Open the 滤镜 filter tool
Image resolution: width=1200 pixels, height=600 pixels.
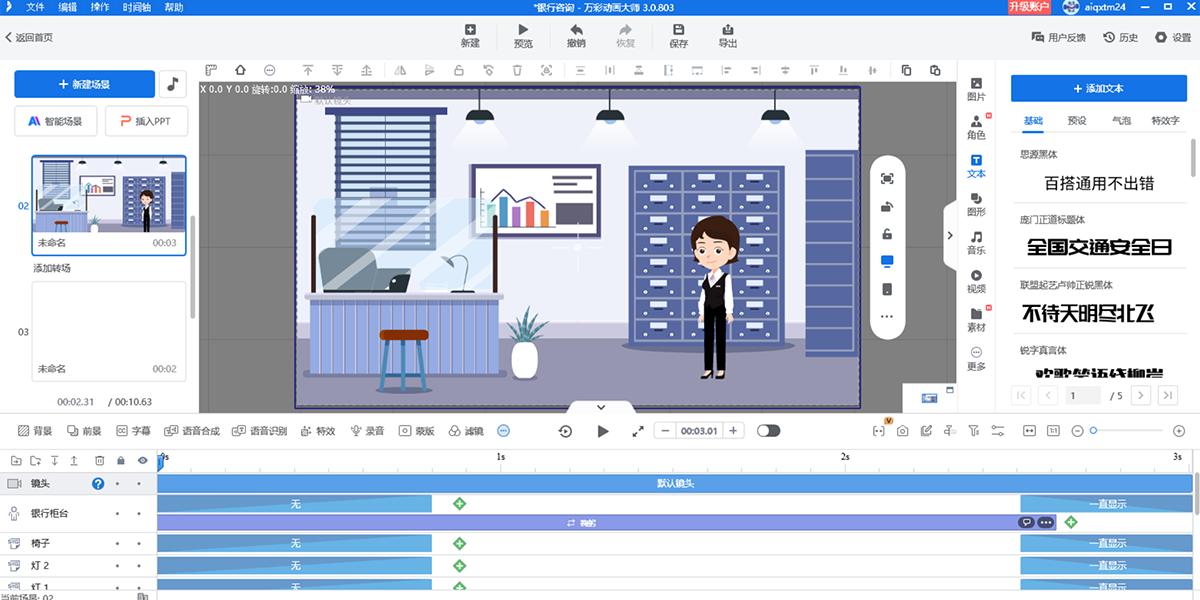465,431
